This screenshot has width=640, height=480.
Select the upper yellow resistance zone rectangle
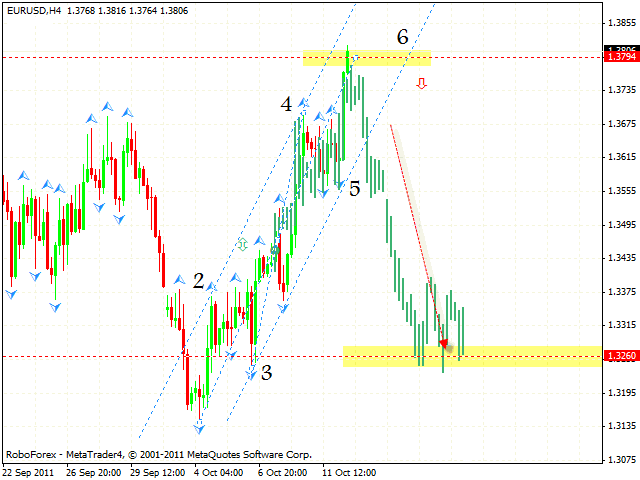pyautogui.click(x=367, y=58)
